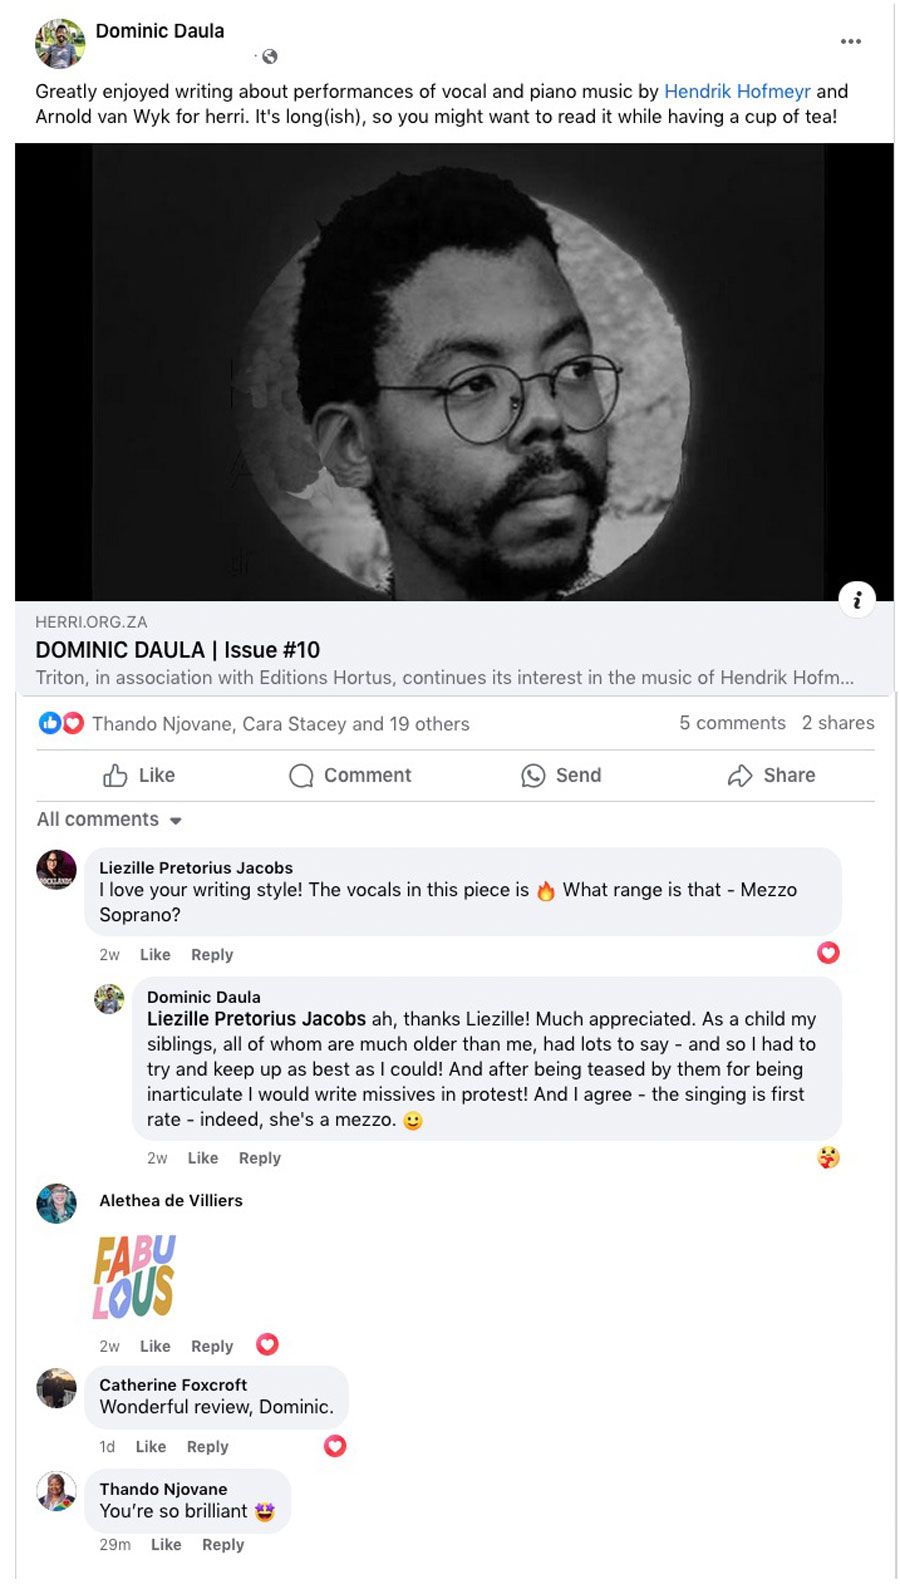Reply to Catherine Foxcroft's comment

[x=208, y=1447]
